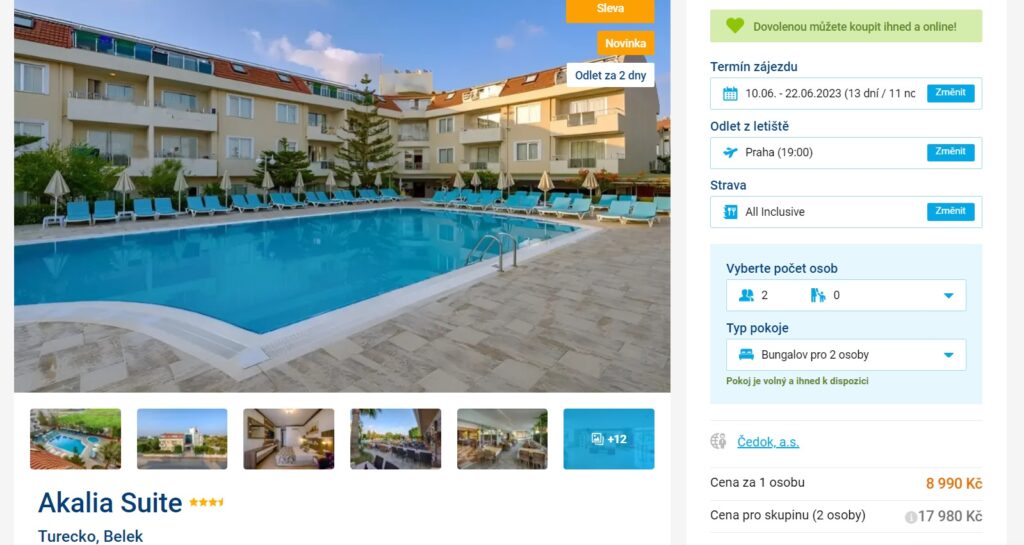Click the cutlery icon beside All Inclusive
The image size is (1024, 545).
click(x=730, y=212)
